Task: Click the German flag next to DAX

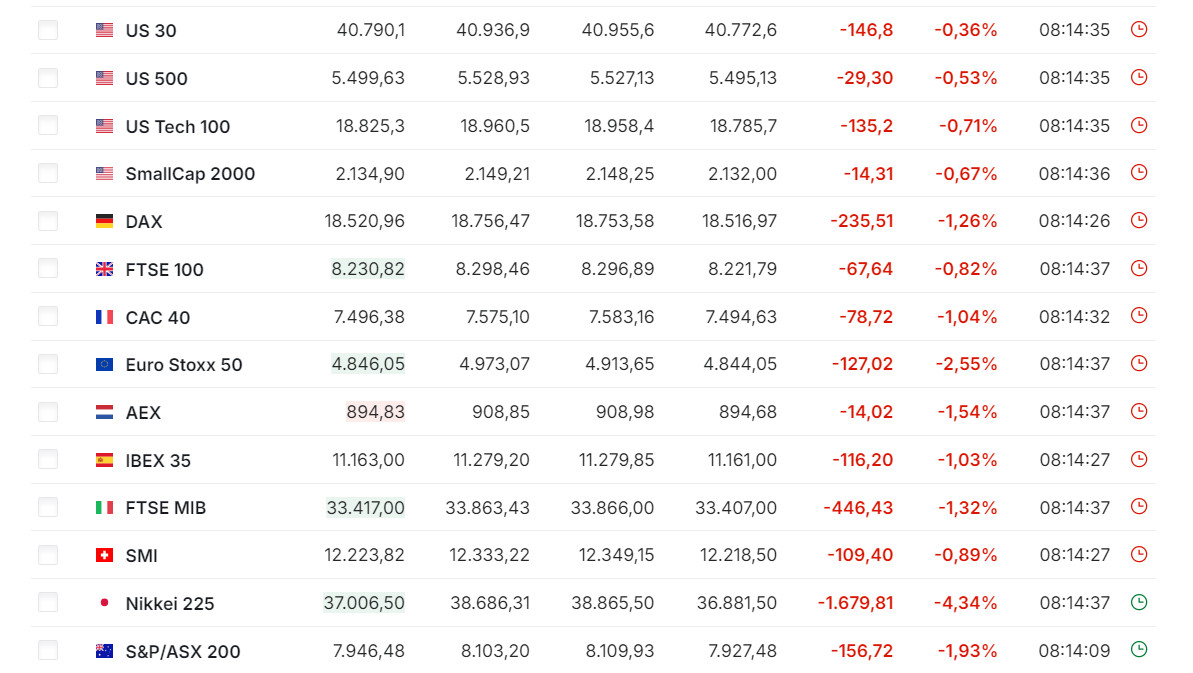Action: coord(104,221)
